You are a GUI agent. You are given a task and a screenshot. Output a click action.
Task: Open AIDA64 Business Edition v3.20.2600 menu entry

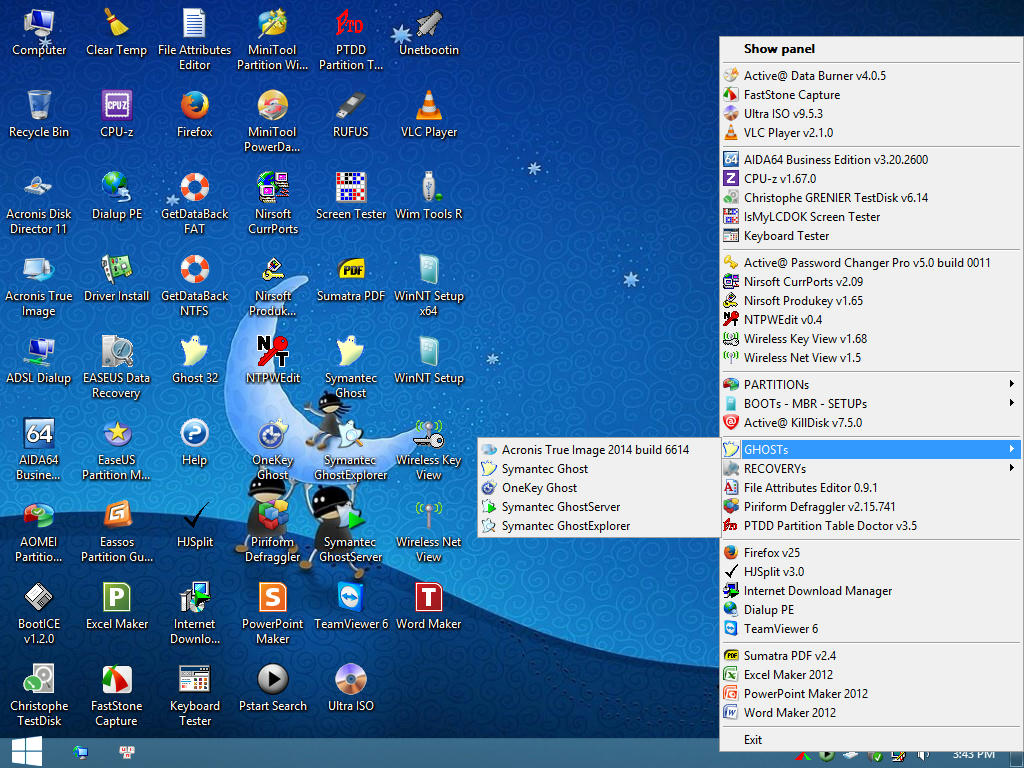(x=871, y=159)
